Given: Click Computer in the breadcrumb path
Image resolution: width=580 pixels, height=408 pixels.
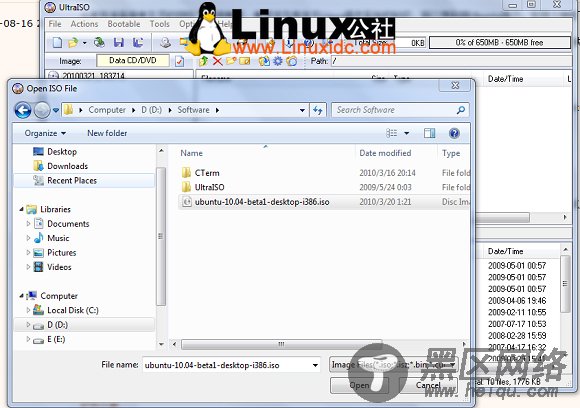Looking at the screenshot, I should click(x=107, y=110).
